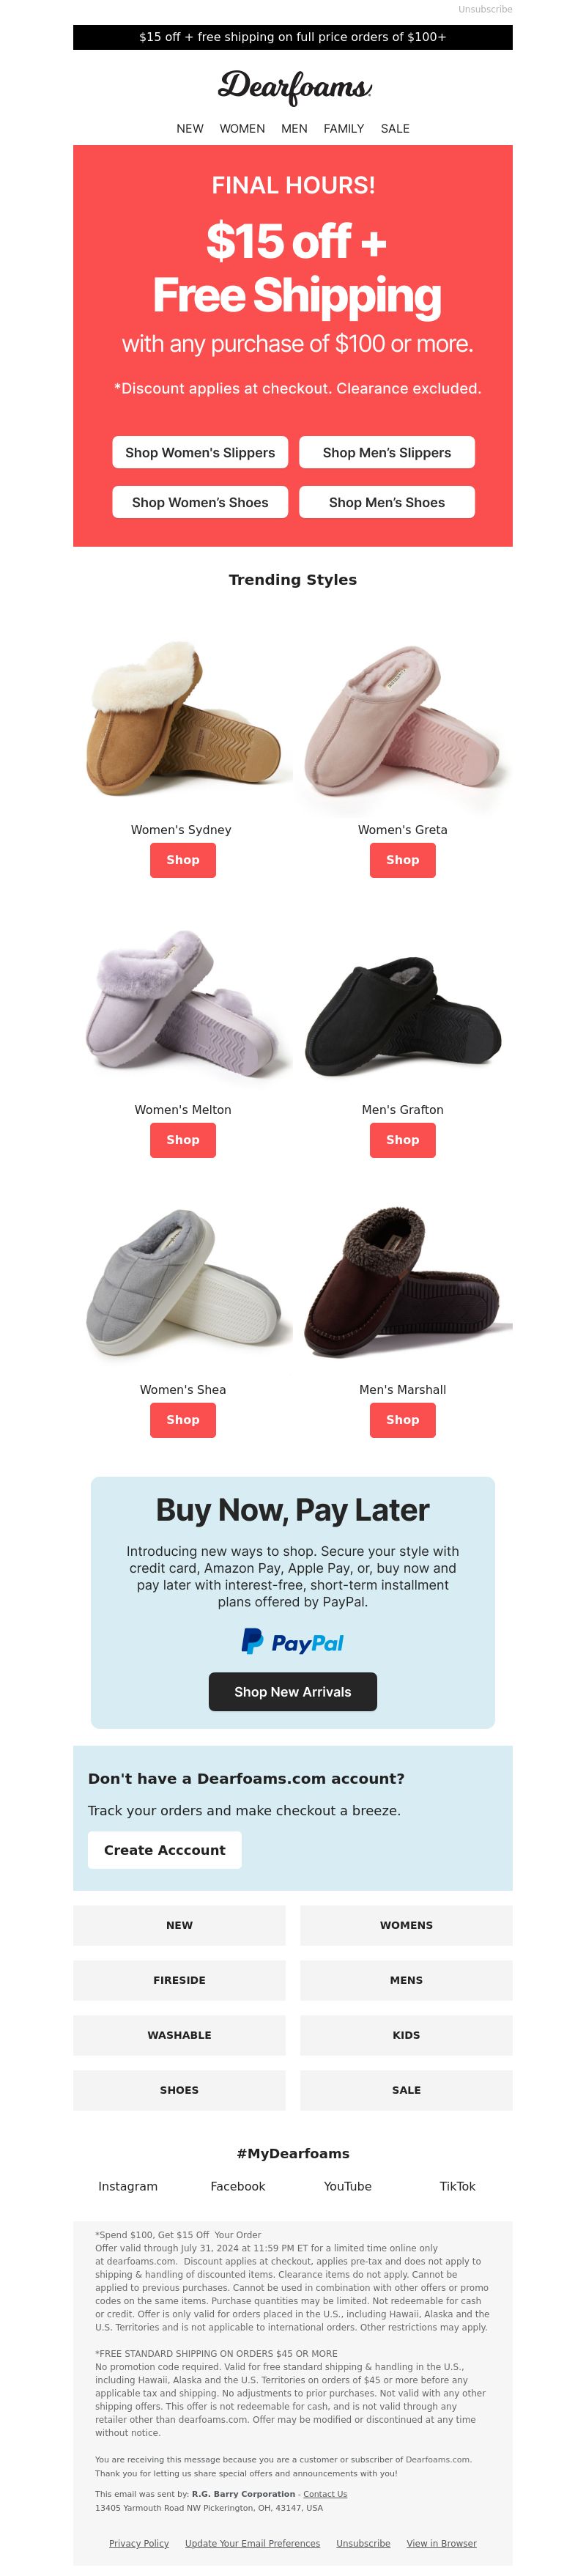Click the Create Account button
This screenshot has height=2576, width=586.
point(165,1850)
